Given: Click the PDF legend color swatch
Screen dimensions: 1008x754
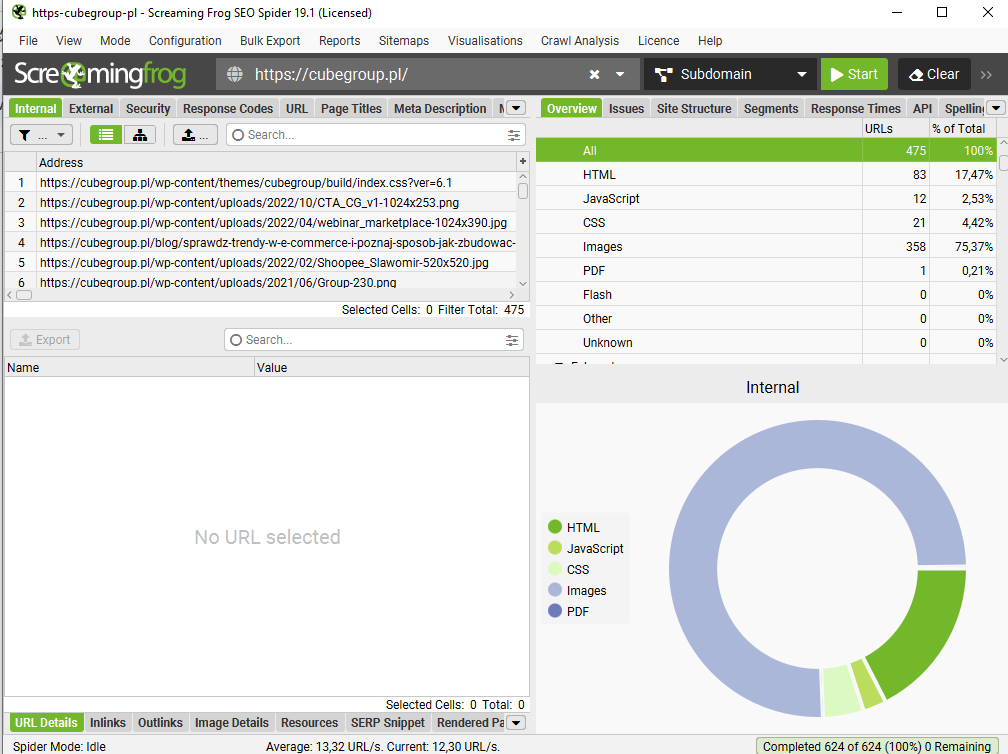Looking at the screenshot, I should pos(555,611).
